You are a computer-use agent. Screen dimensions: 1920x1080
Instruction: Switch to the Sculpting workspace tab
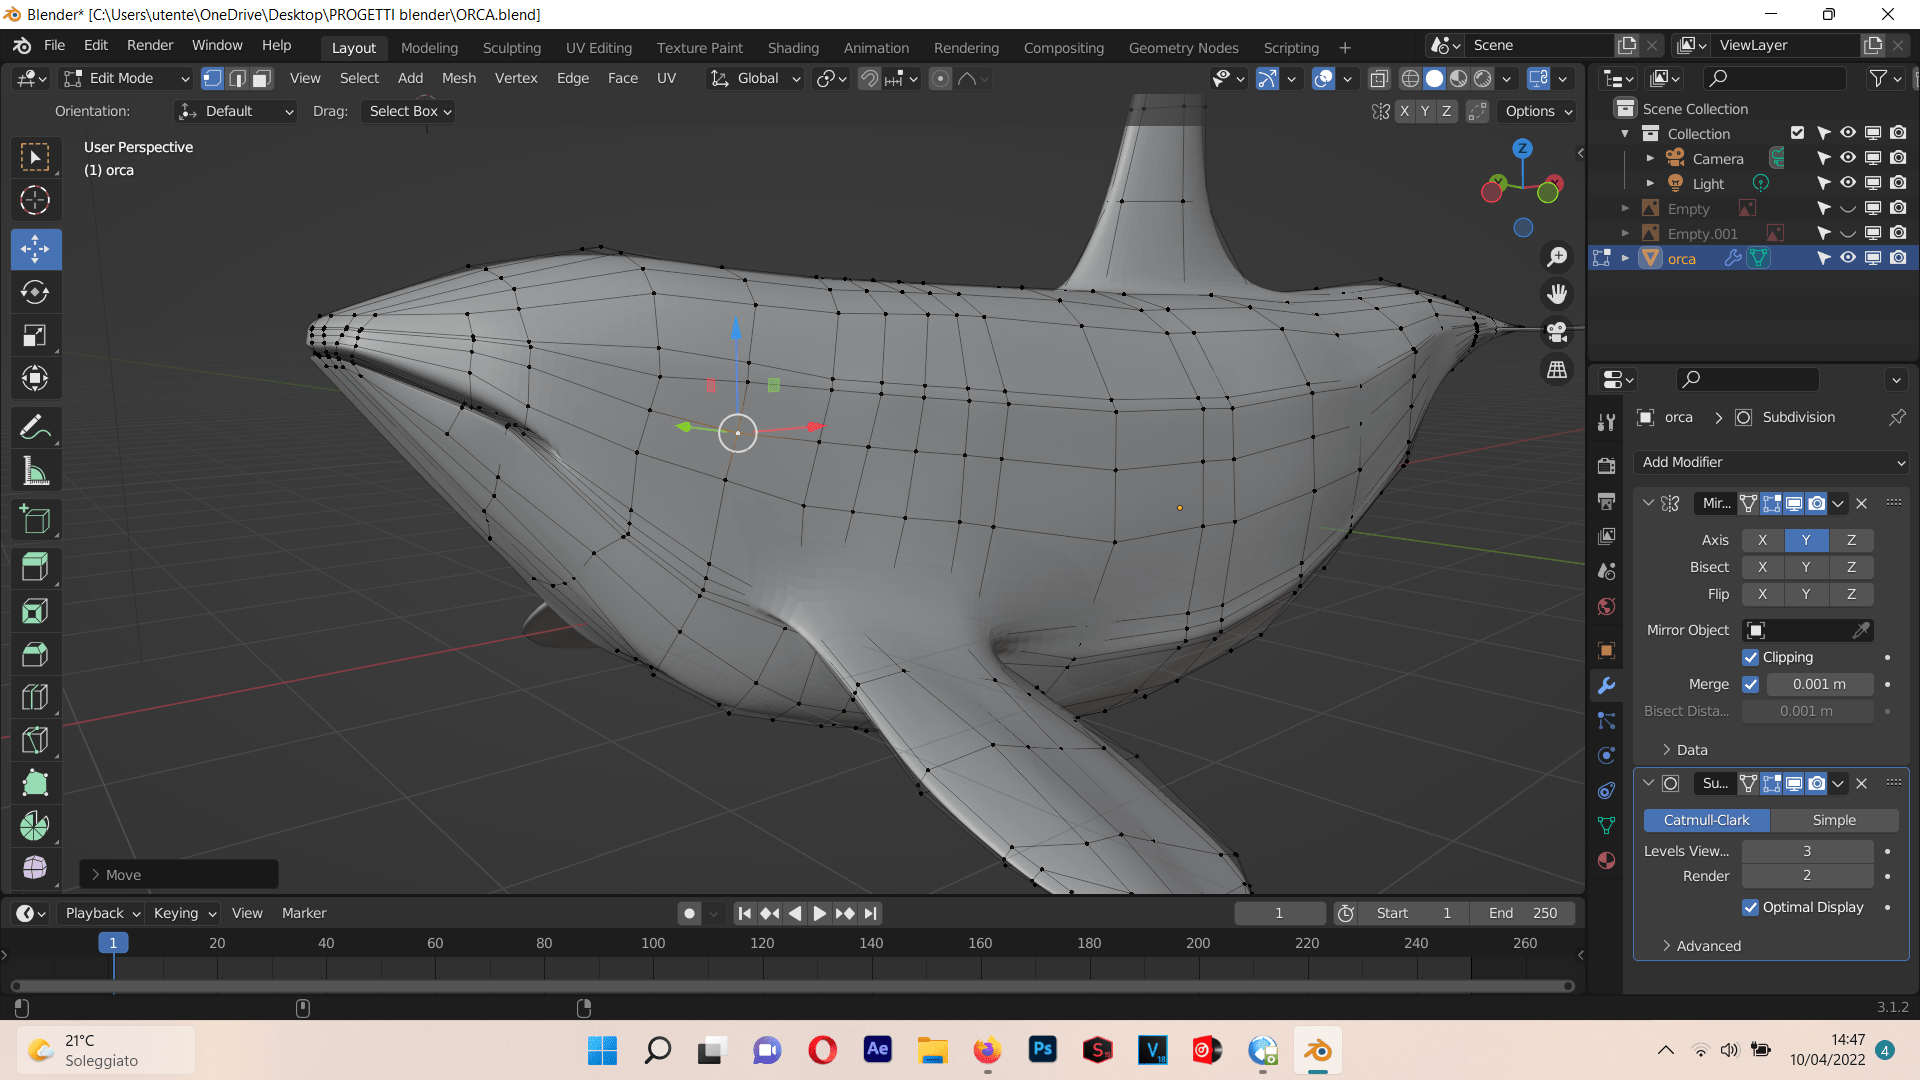click(511, 48)
